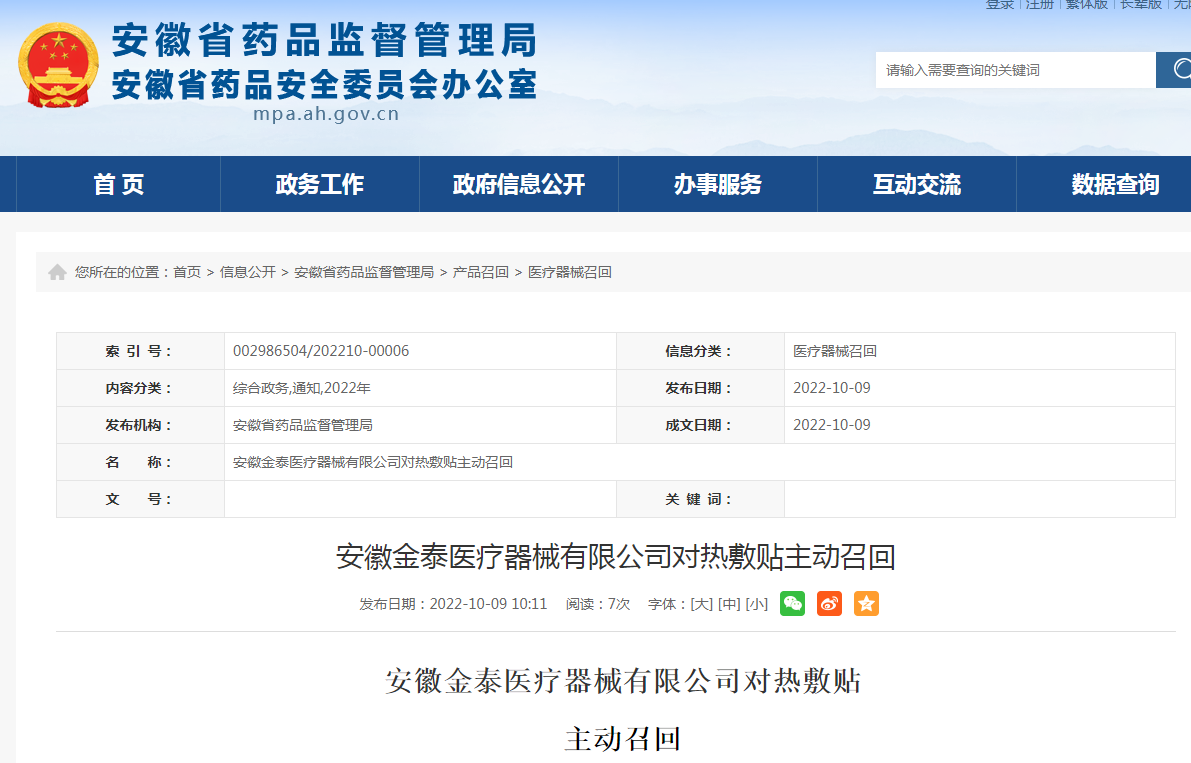
Task: Click the body heading line 主动召回
Action: coord(623,739)
